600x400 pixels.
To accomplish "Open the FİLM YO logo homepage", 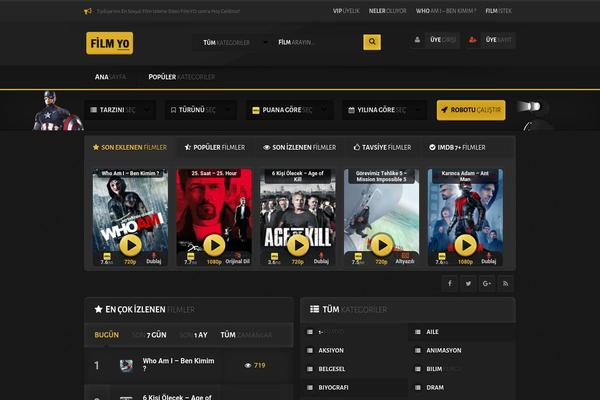I will [110, 43].
